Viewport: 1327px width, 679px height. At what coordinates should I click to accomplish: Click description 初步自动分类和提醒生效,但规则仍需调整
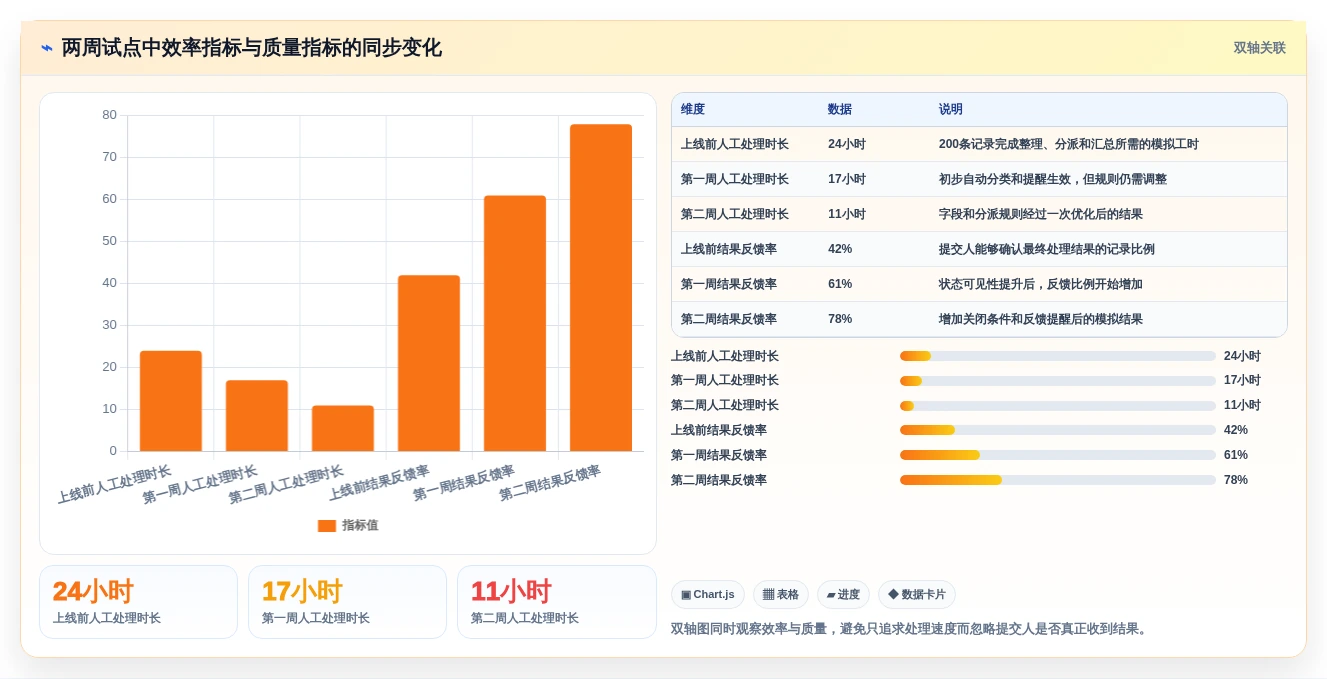click(x=1053, y=179)
